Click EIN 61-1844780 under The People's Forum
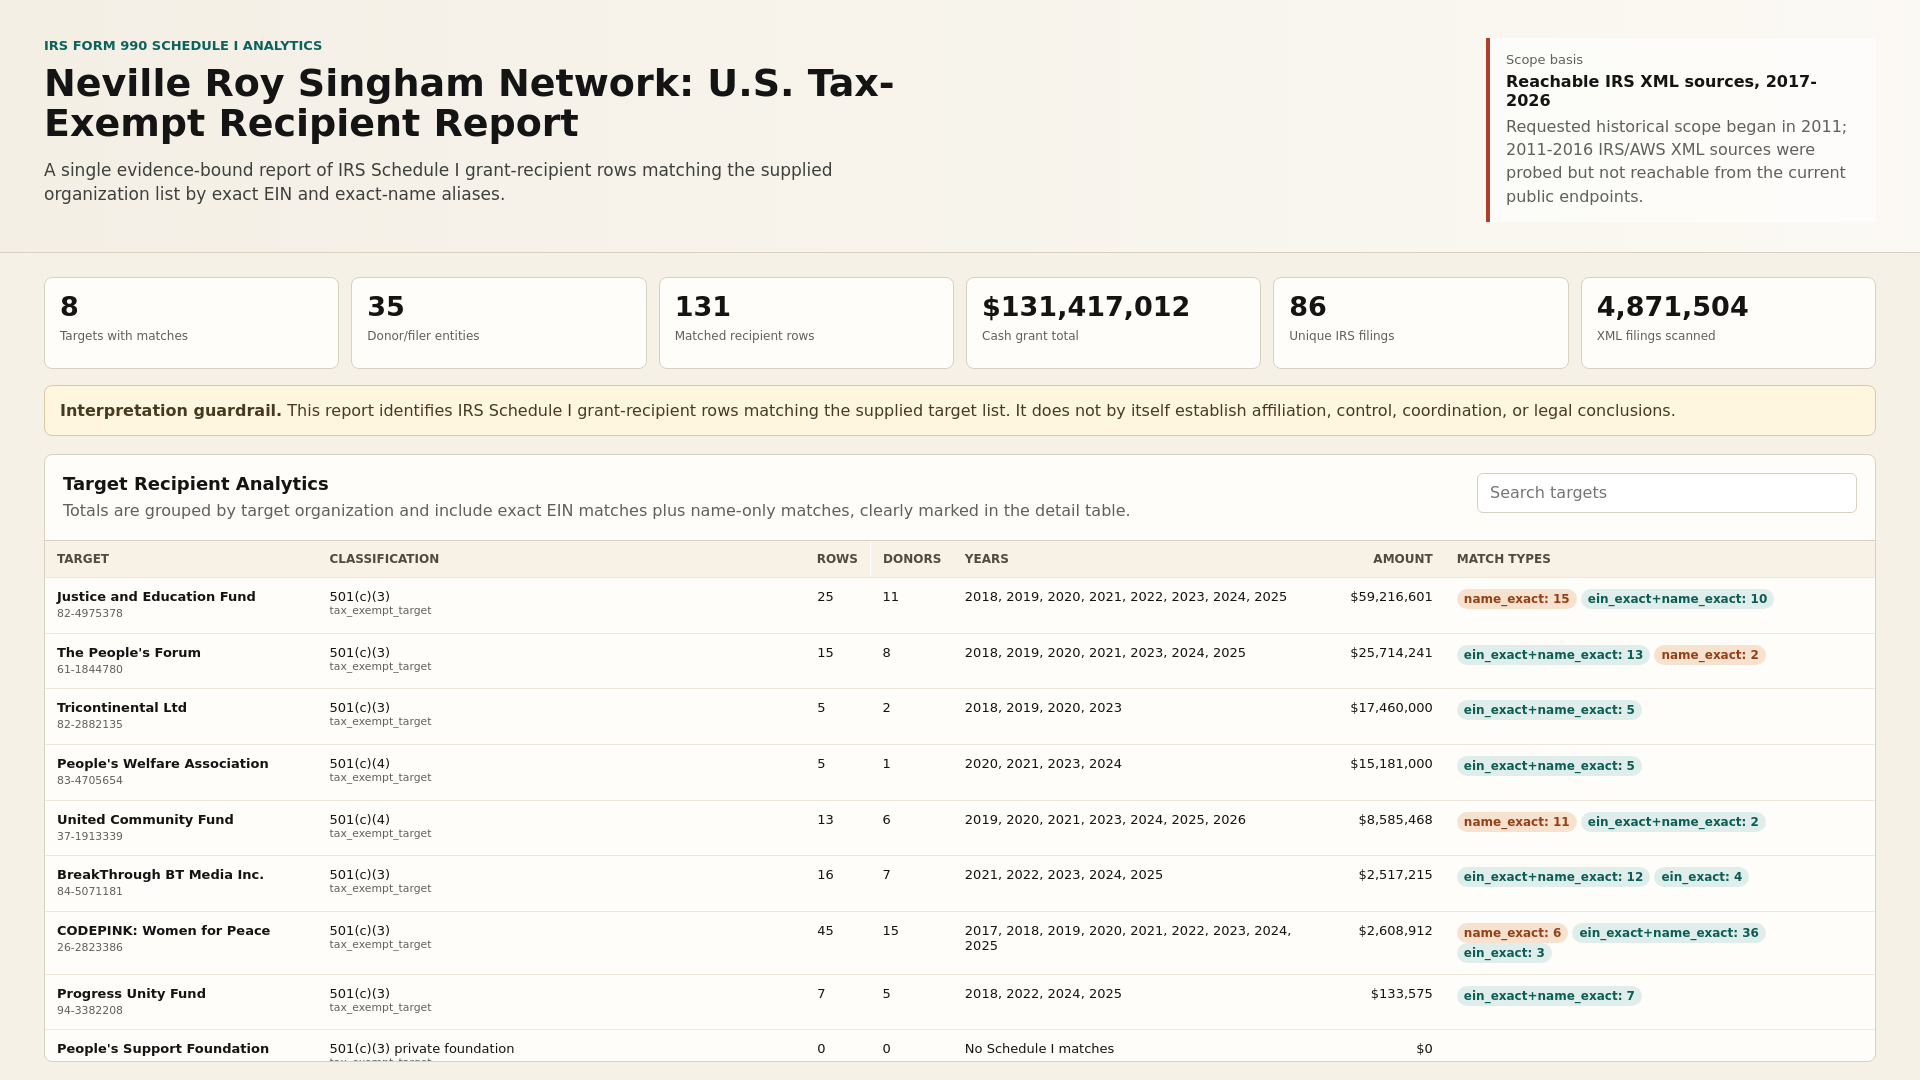This screenshot has width=1920, height=1080. coord(90,670)
